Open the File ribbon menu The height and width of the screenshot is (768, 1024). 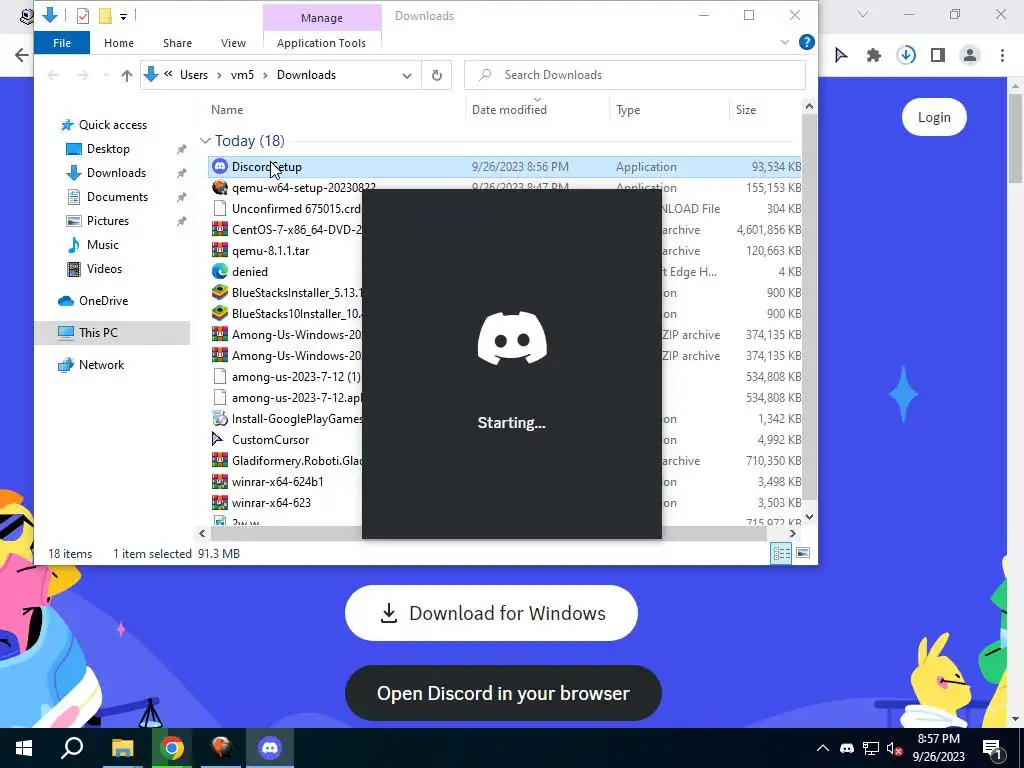click(x=62, y=42)
